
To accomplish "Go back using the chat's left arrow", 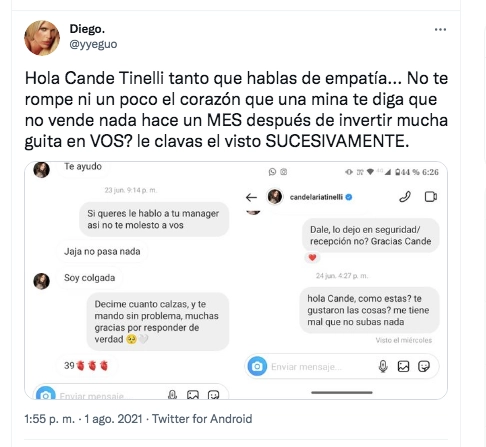I will coord(251,197).
